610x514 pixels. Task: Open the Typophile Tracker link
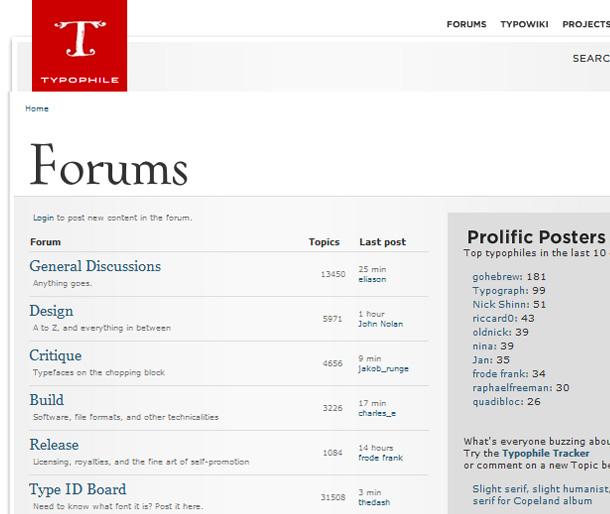coord(545,453)
